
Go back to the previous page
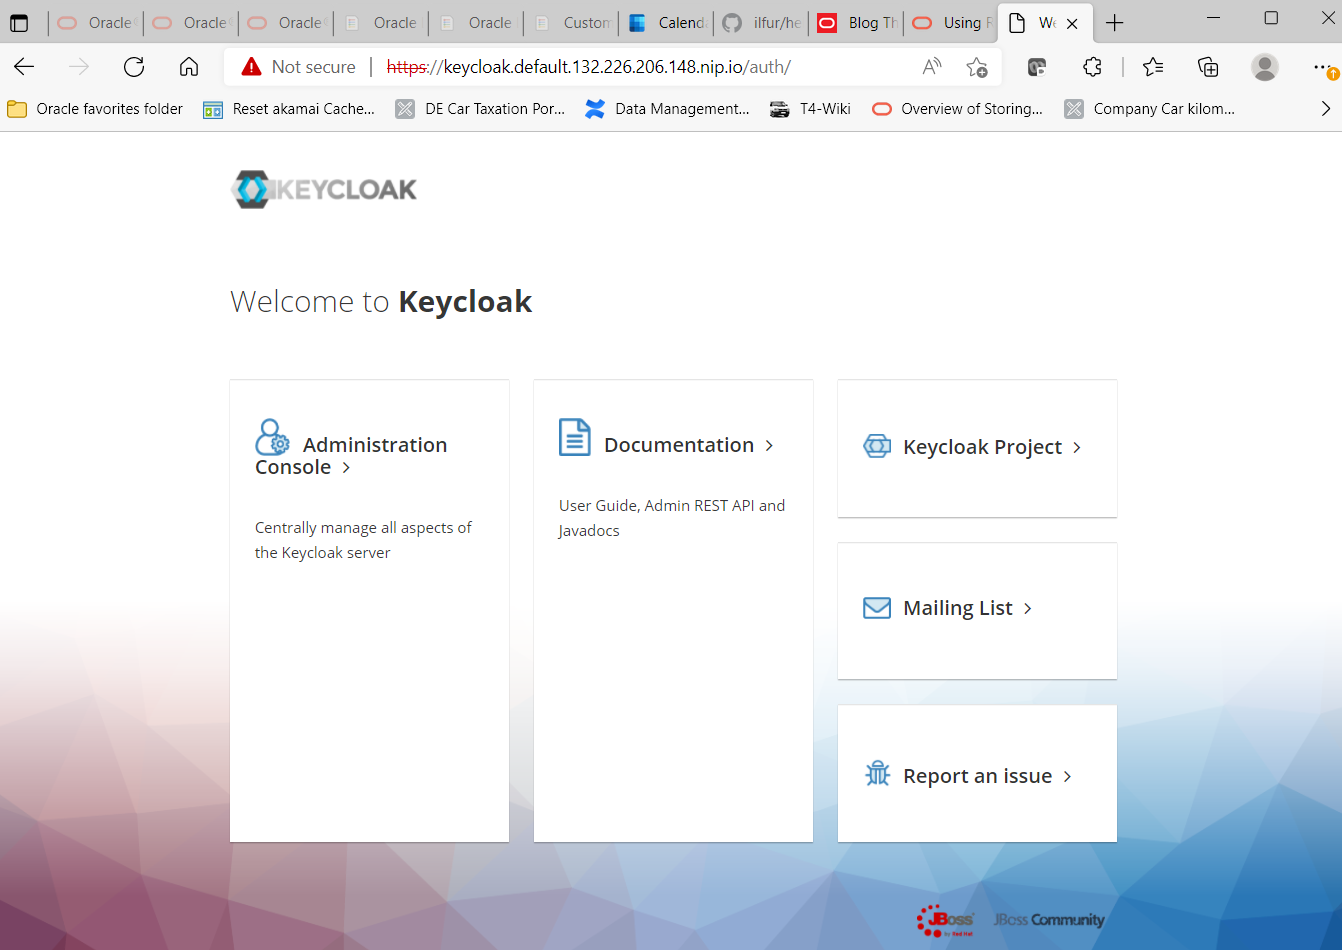(25, 67)
